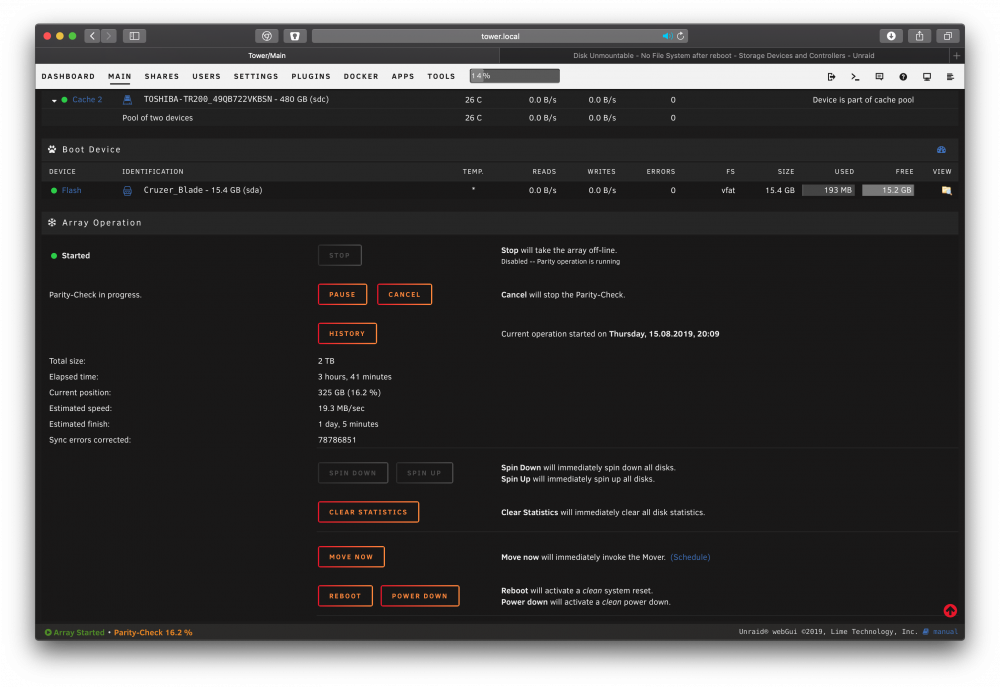Click the Flash drive device icon
1000x687 pixels.
128,190
